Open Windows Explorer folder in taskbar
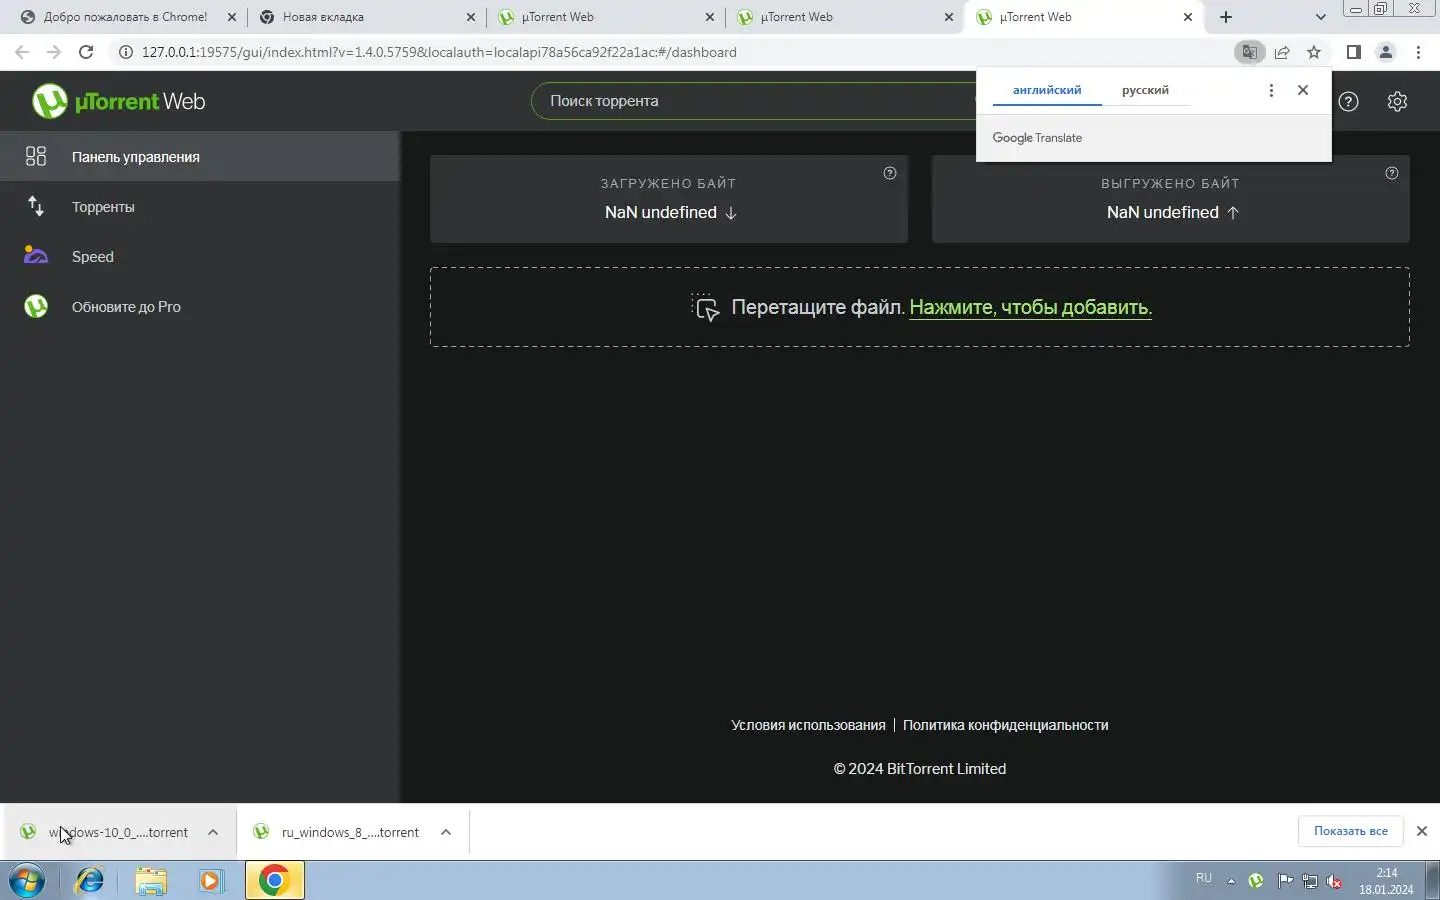This screenshot has height=900, width=1440. pyautogui.click(x=151, y=881)
